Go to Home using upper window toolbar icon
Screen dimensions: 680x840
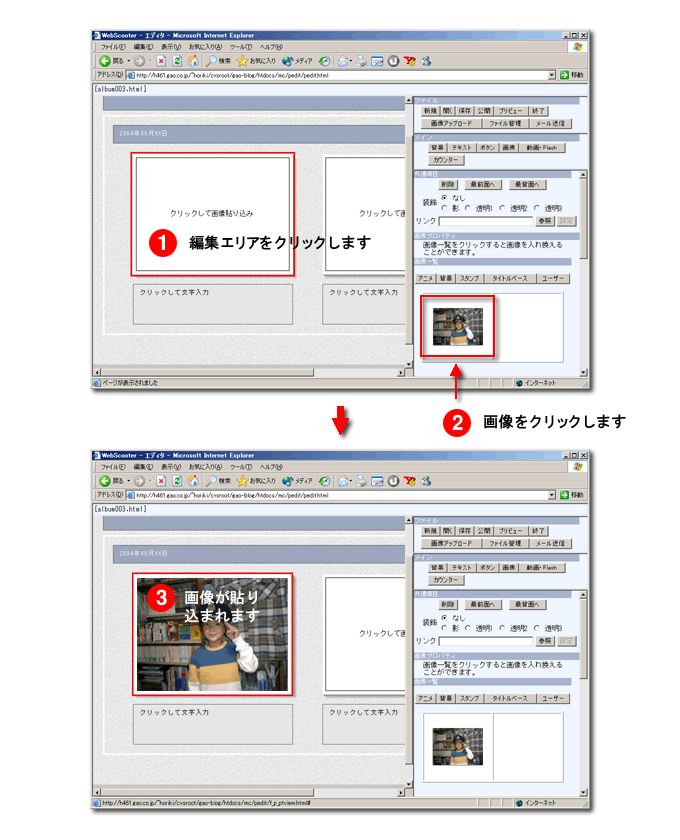click(x=193, y=61)
